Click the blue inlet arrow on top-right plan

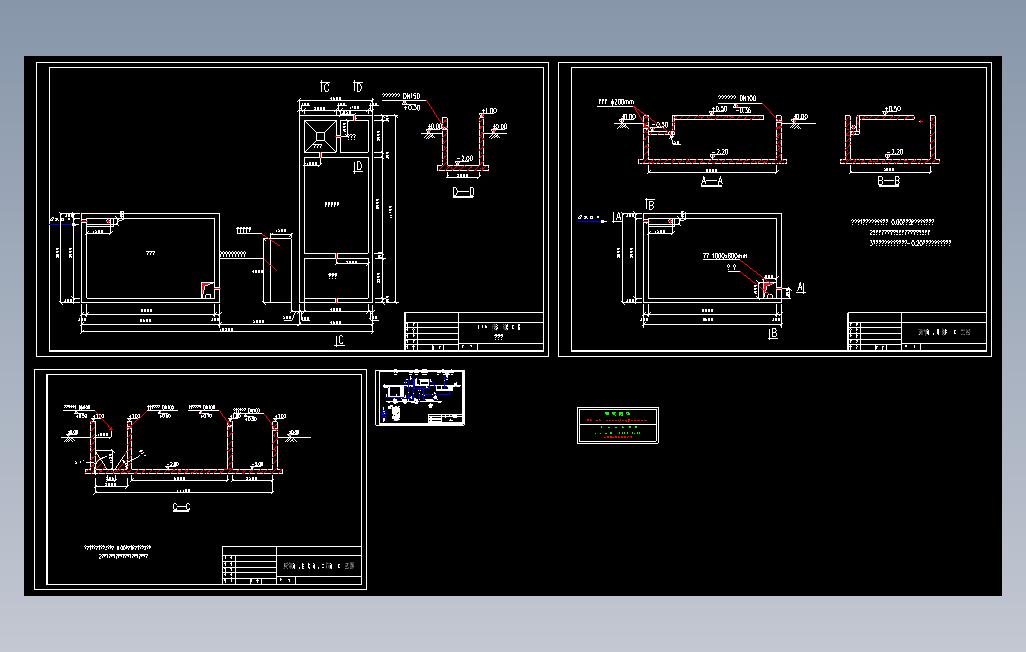[593, 221]
